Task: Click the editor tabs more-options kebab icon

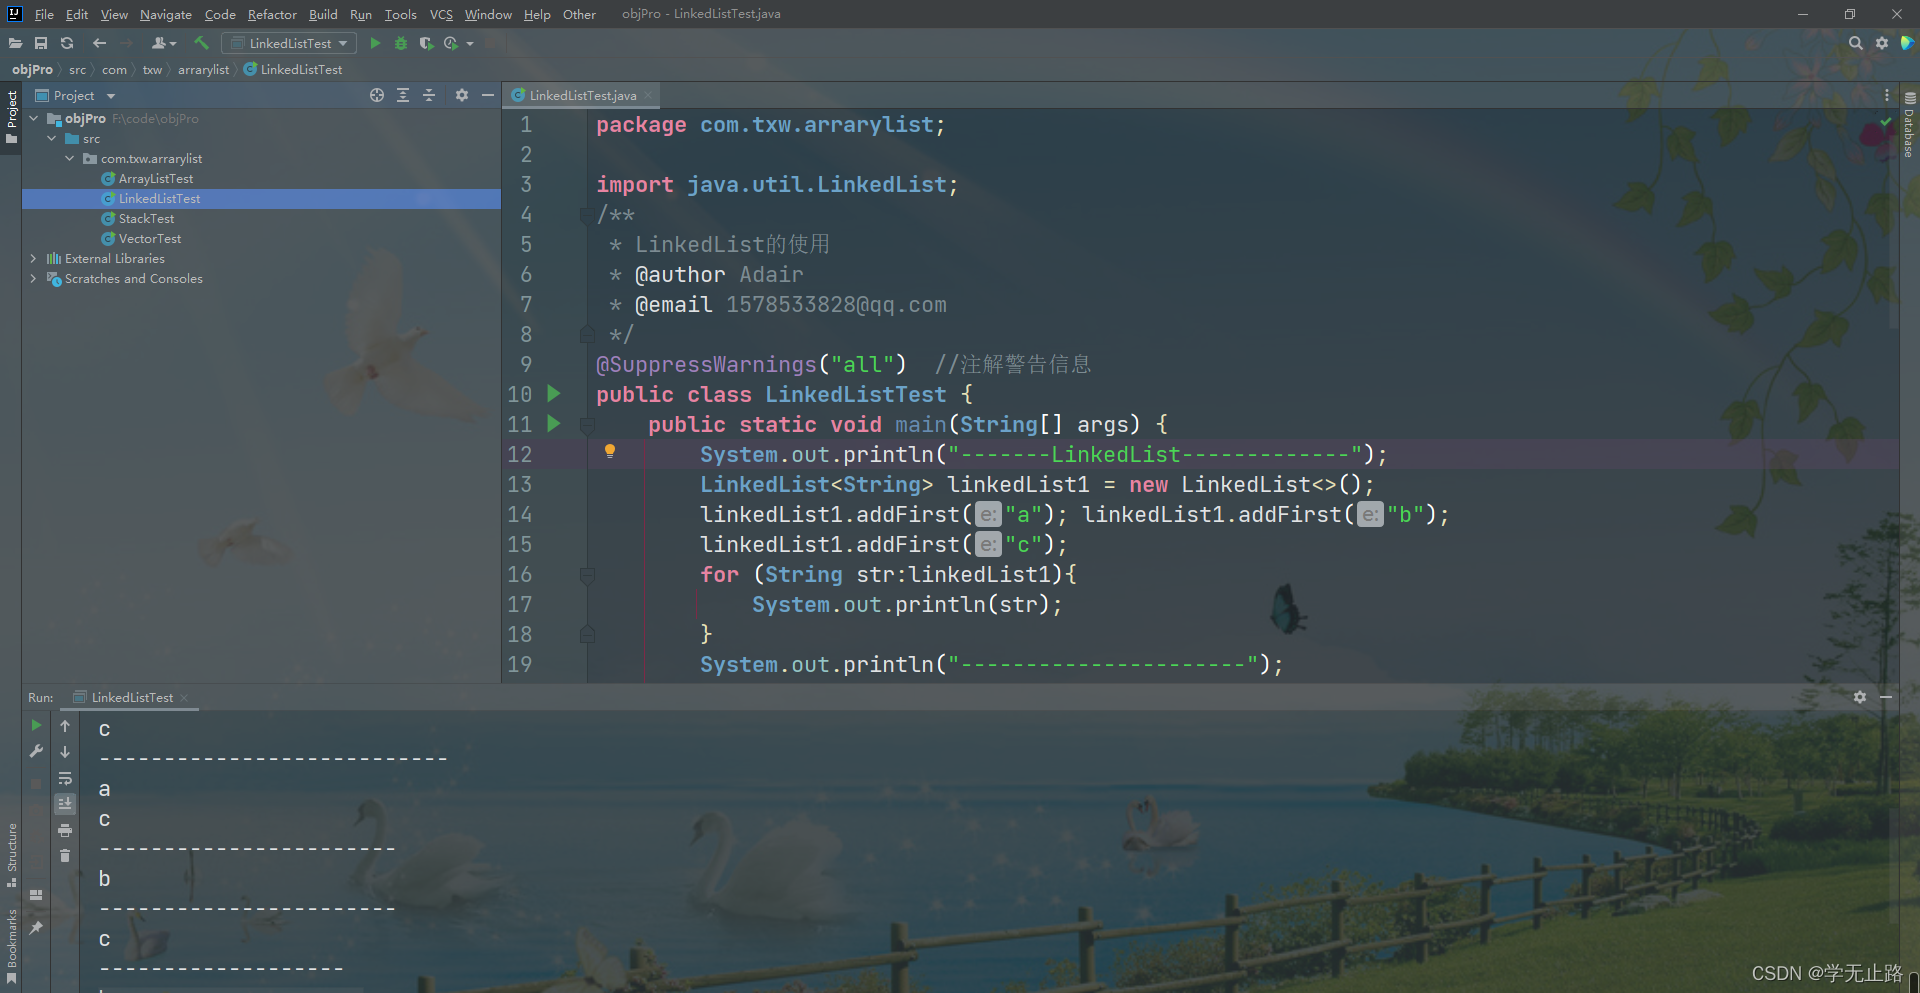Action: coord(1886,95)
